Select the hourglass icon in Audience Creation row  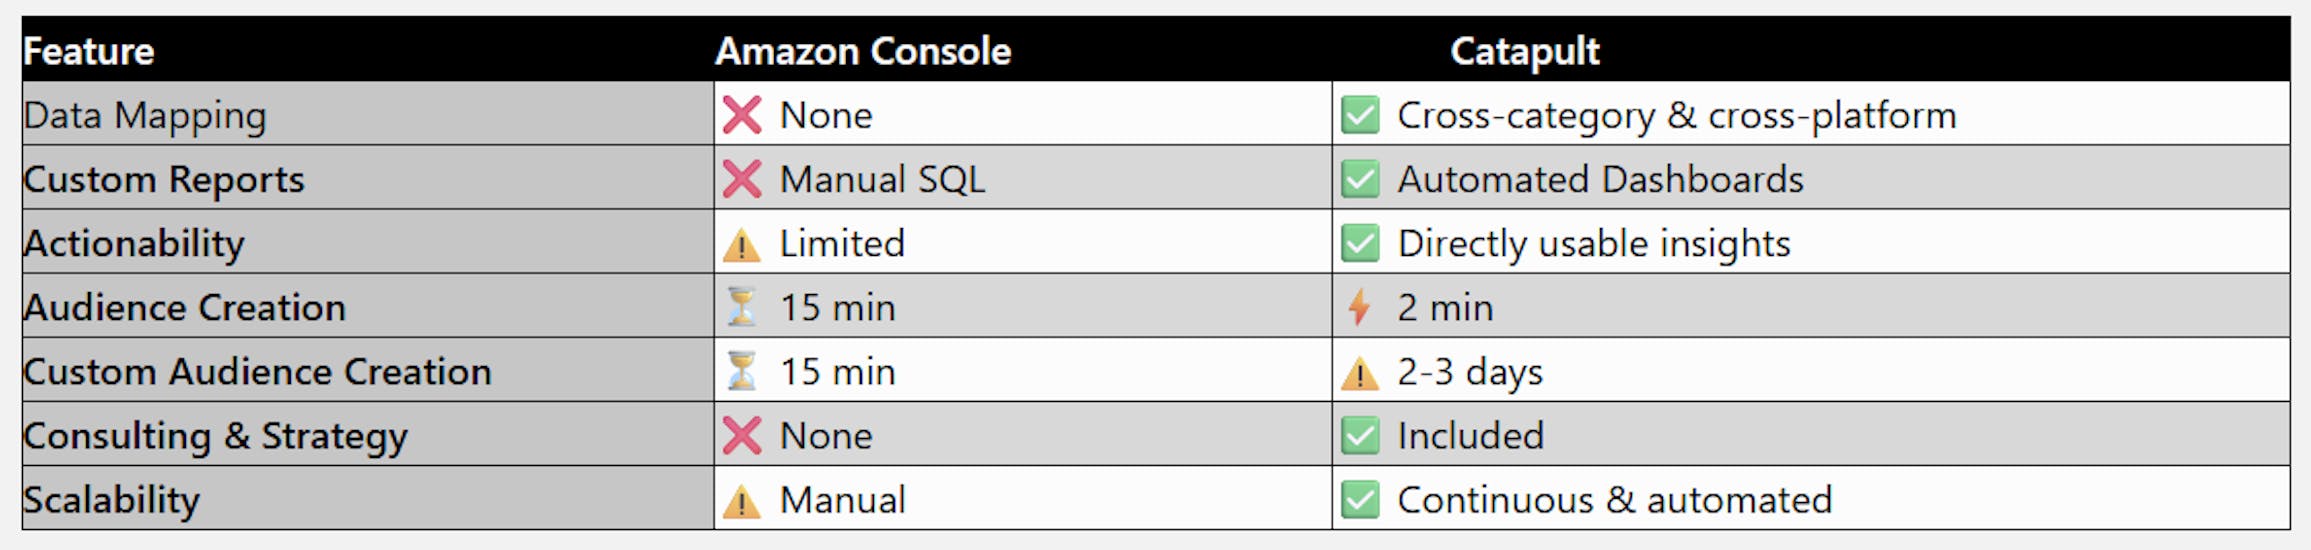click(742, 307)
